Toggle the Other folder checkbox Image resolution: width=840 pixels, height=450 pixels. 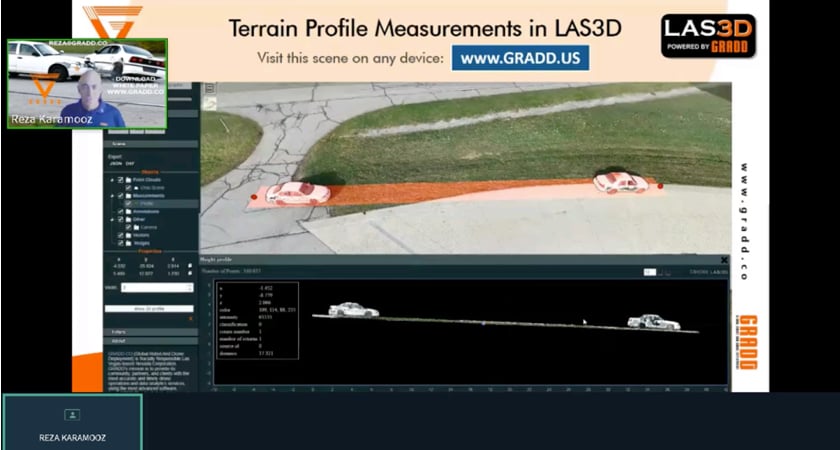pos(121,220)
